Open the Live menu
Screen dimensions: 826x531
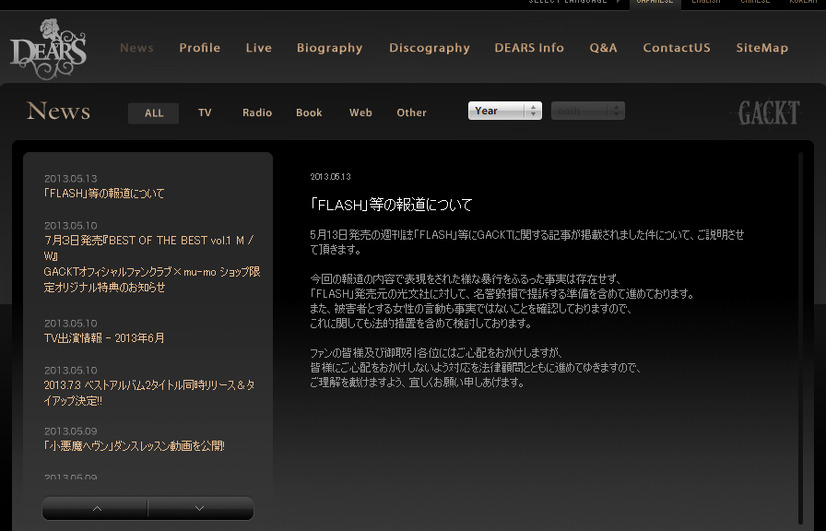click(x=259, y=48)
